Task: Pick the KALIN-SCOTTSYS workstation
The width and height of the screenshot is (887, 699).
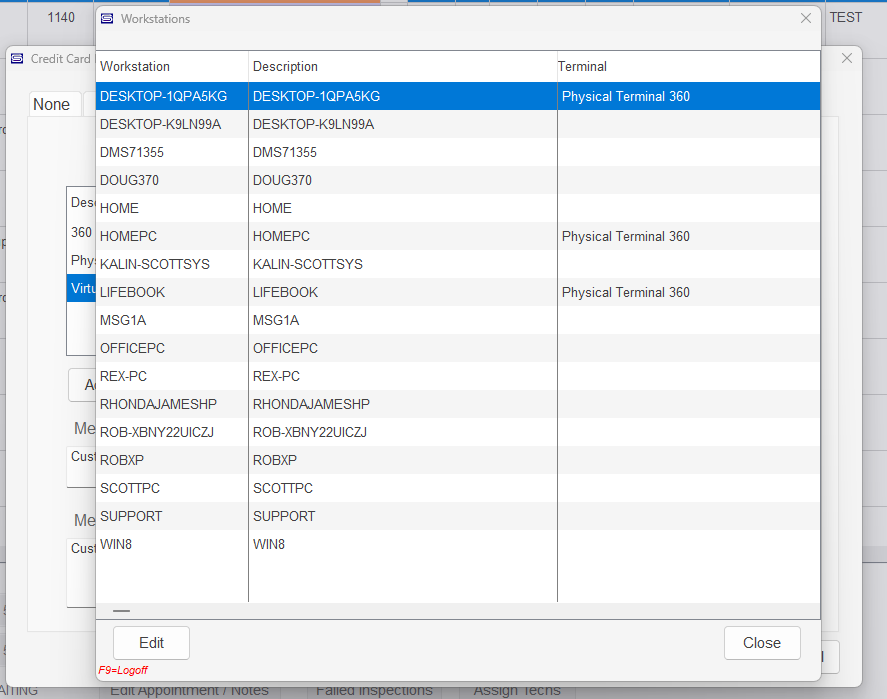Action: [x=154, y=265]
